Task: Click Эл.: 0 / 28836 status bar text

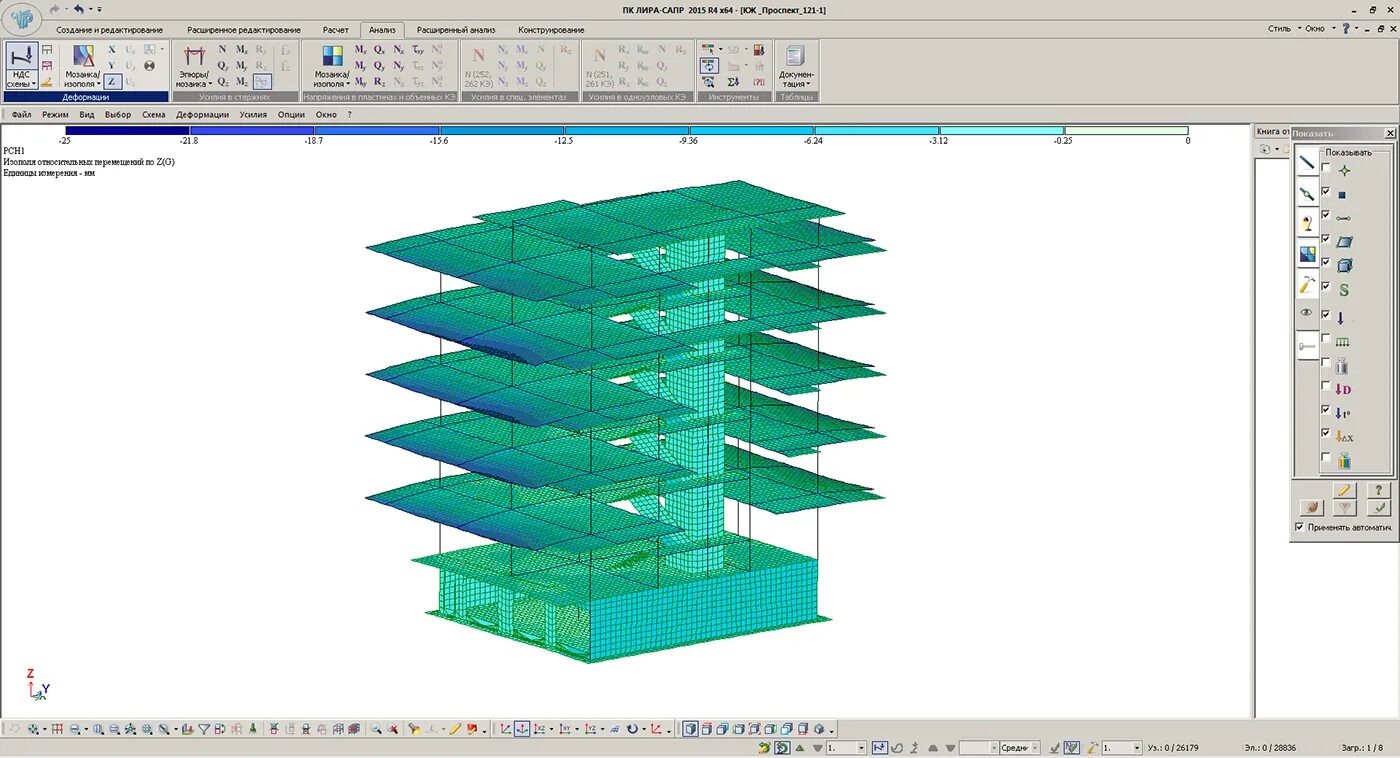Action: 1270,748
